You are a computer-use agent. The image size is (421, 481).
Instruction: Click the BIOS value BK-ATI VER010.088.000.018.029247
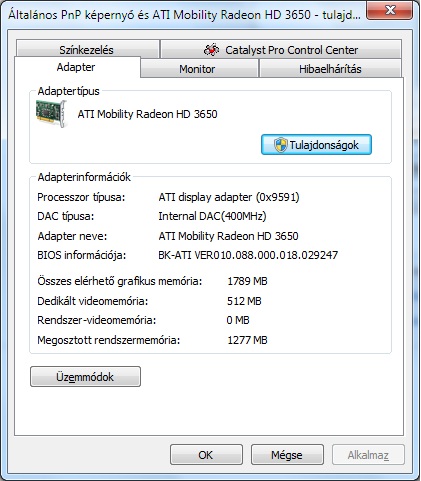click(248, 255)
